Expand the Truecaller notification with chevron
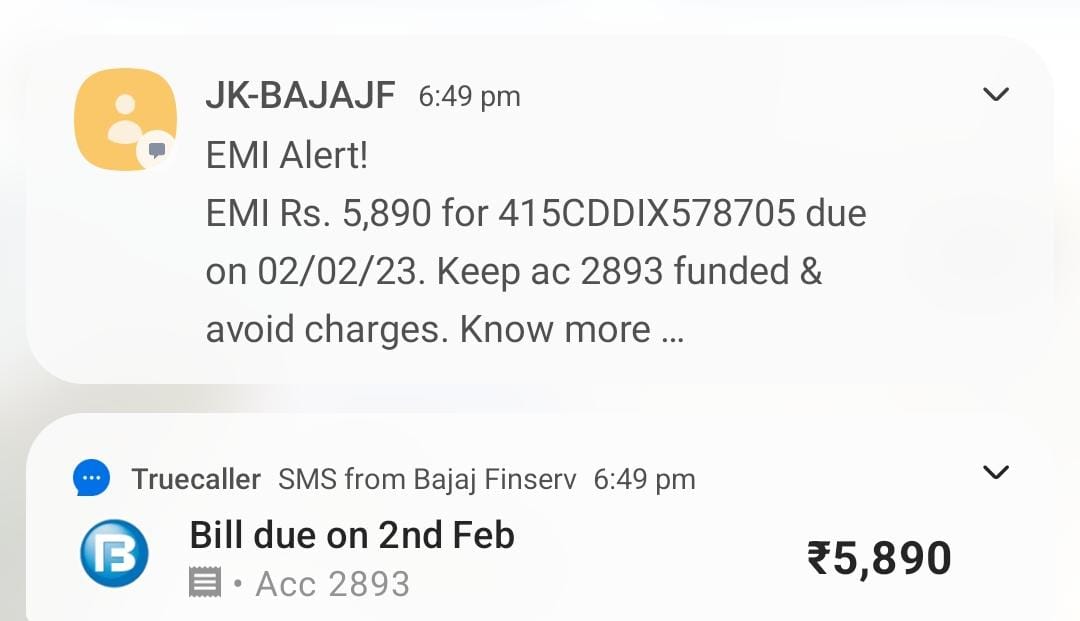Viewport: 1080px width, 621px height. pyautogui.click(x=996, y=472)
